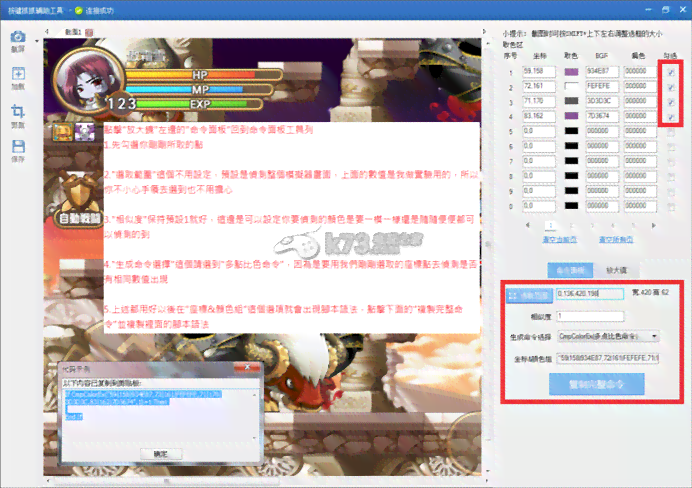Click the blue select range button

[530, 295]
